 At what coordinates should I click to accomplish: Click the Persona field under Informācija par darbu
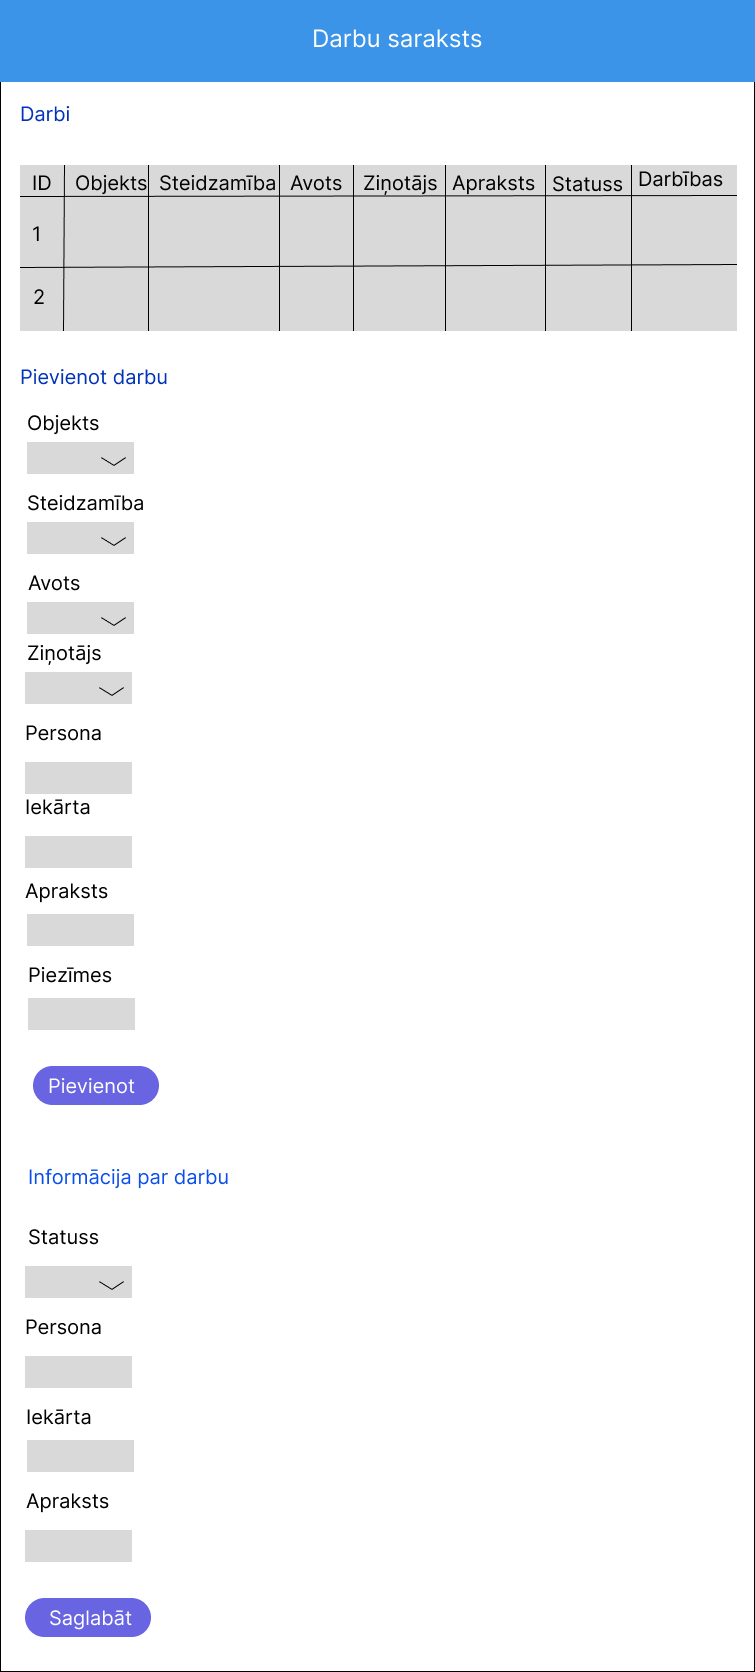tap(78, 1372)
